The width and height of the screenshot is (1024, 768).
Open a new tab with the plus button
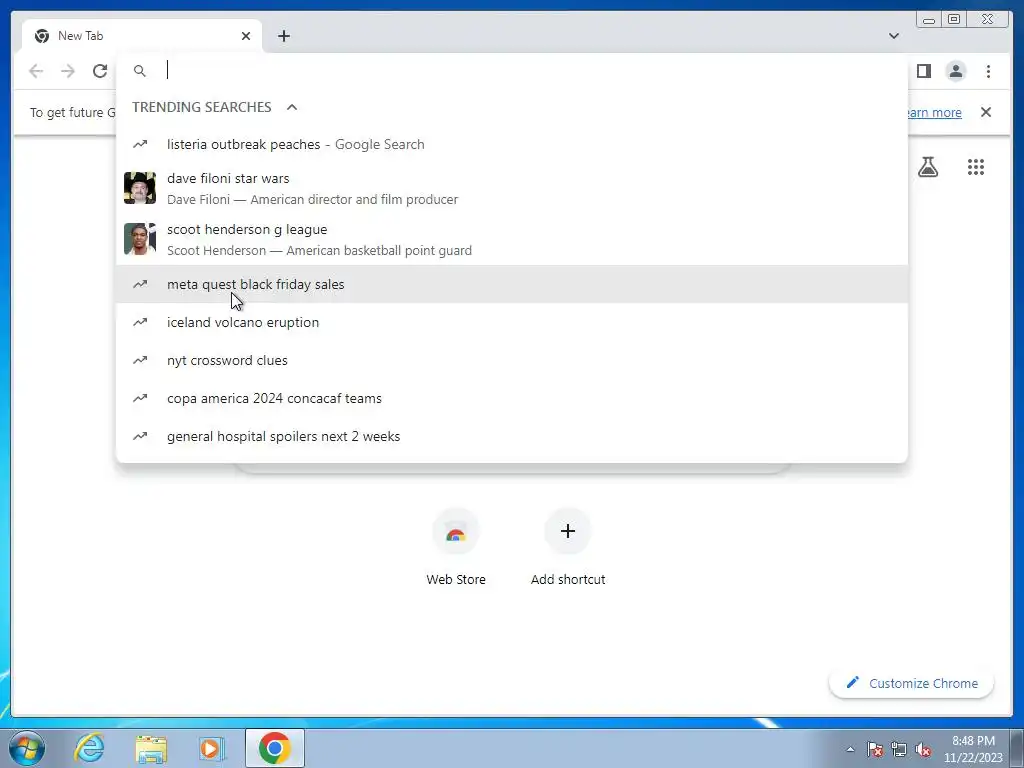283,36
